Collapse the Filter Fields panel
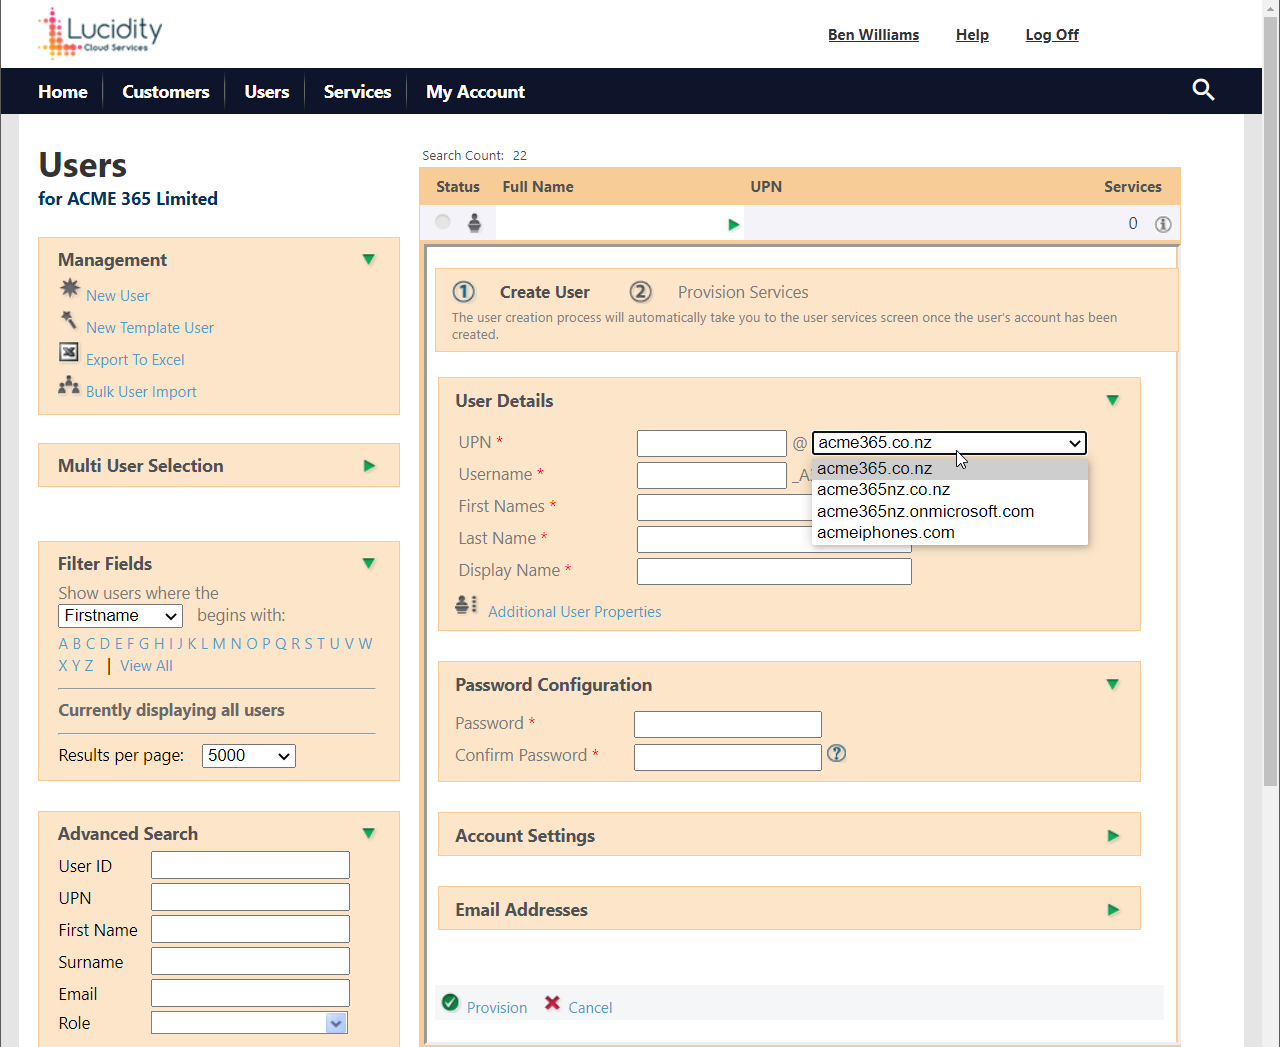Viewport: 1280px width, 1047px height. coord(369,564)
